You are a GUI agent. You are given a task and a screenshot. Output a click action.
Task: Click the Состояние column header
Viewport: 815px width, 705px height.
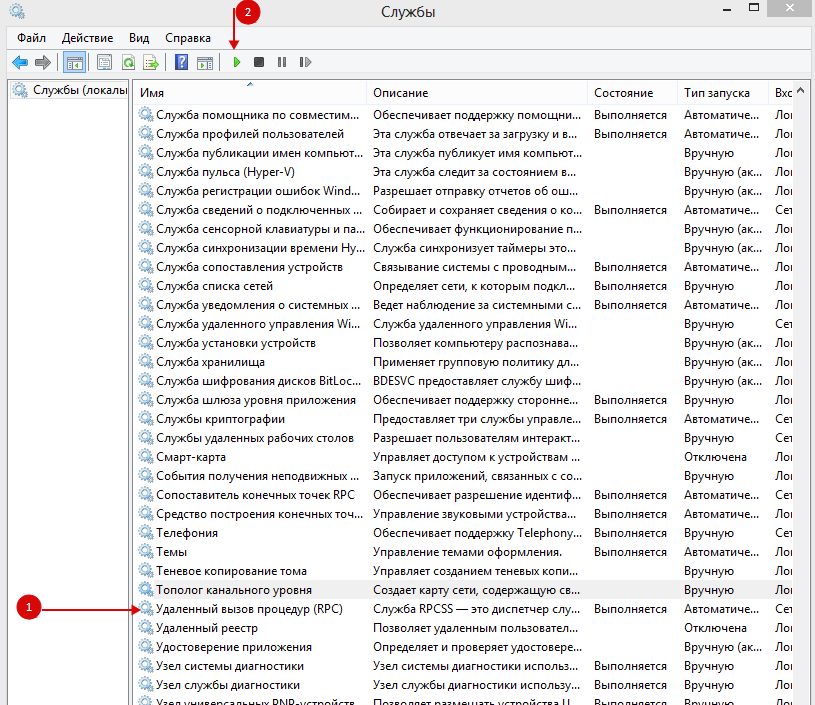(x=623, y=92)
